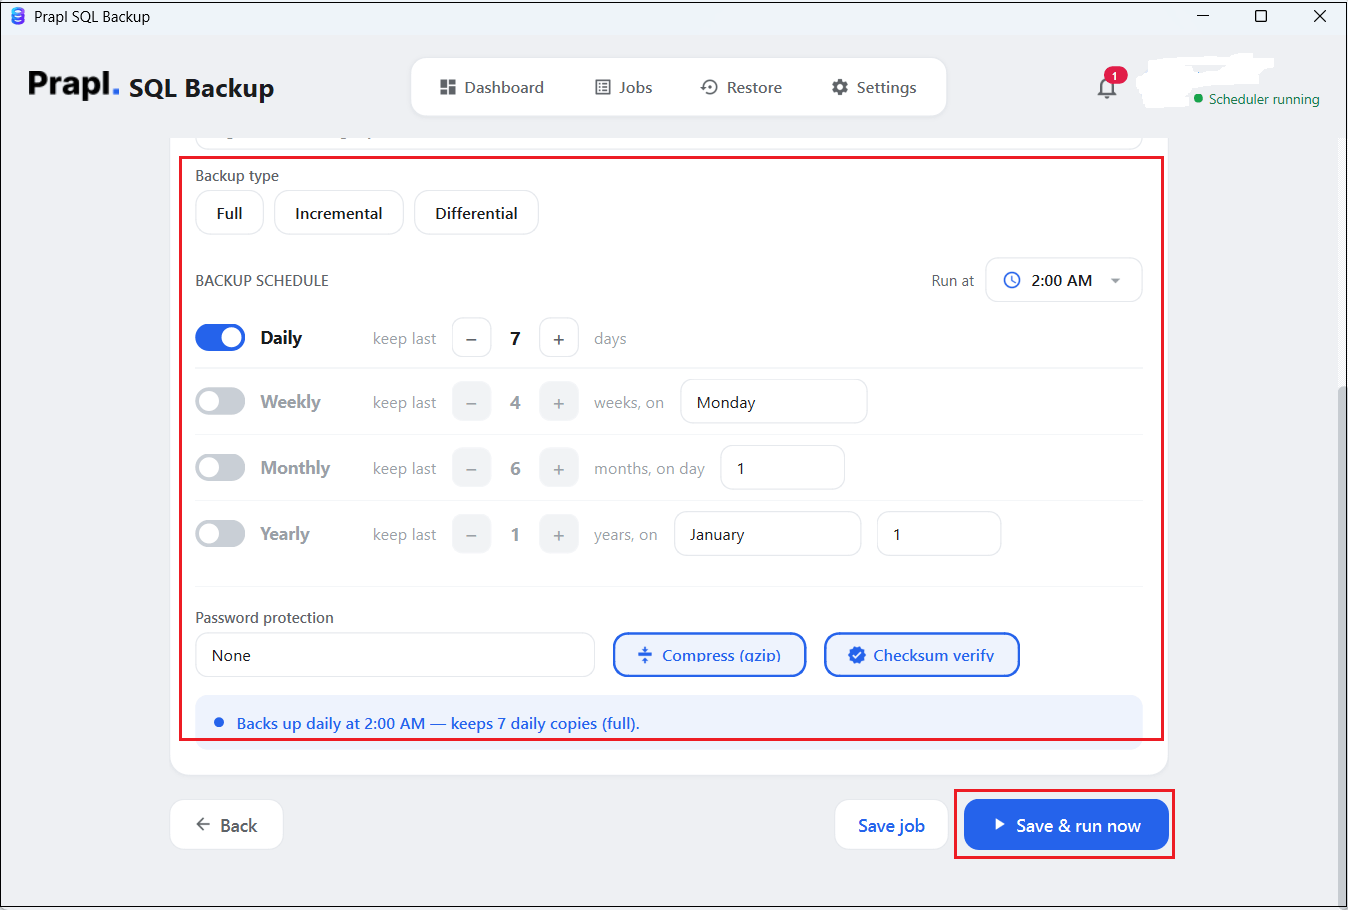Screen dimensions: 1348x910
Task: Open the notifications bell
Action: click(1107, 87)
